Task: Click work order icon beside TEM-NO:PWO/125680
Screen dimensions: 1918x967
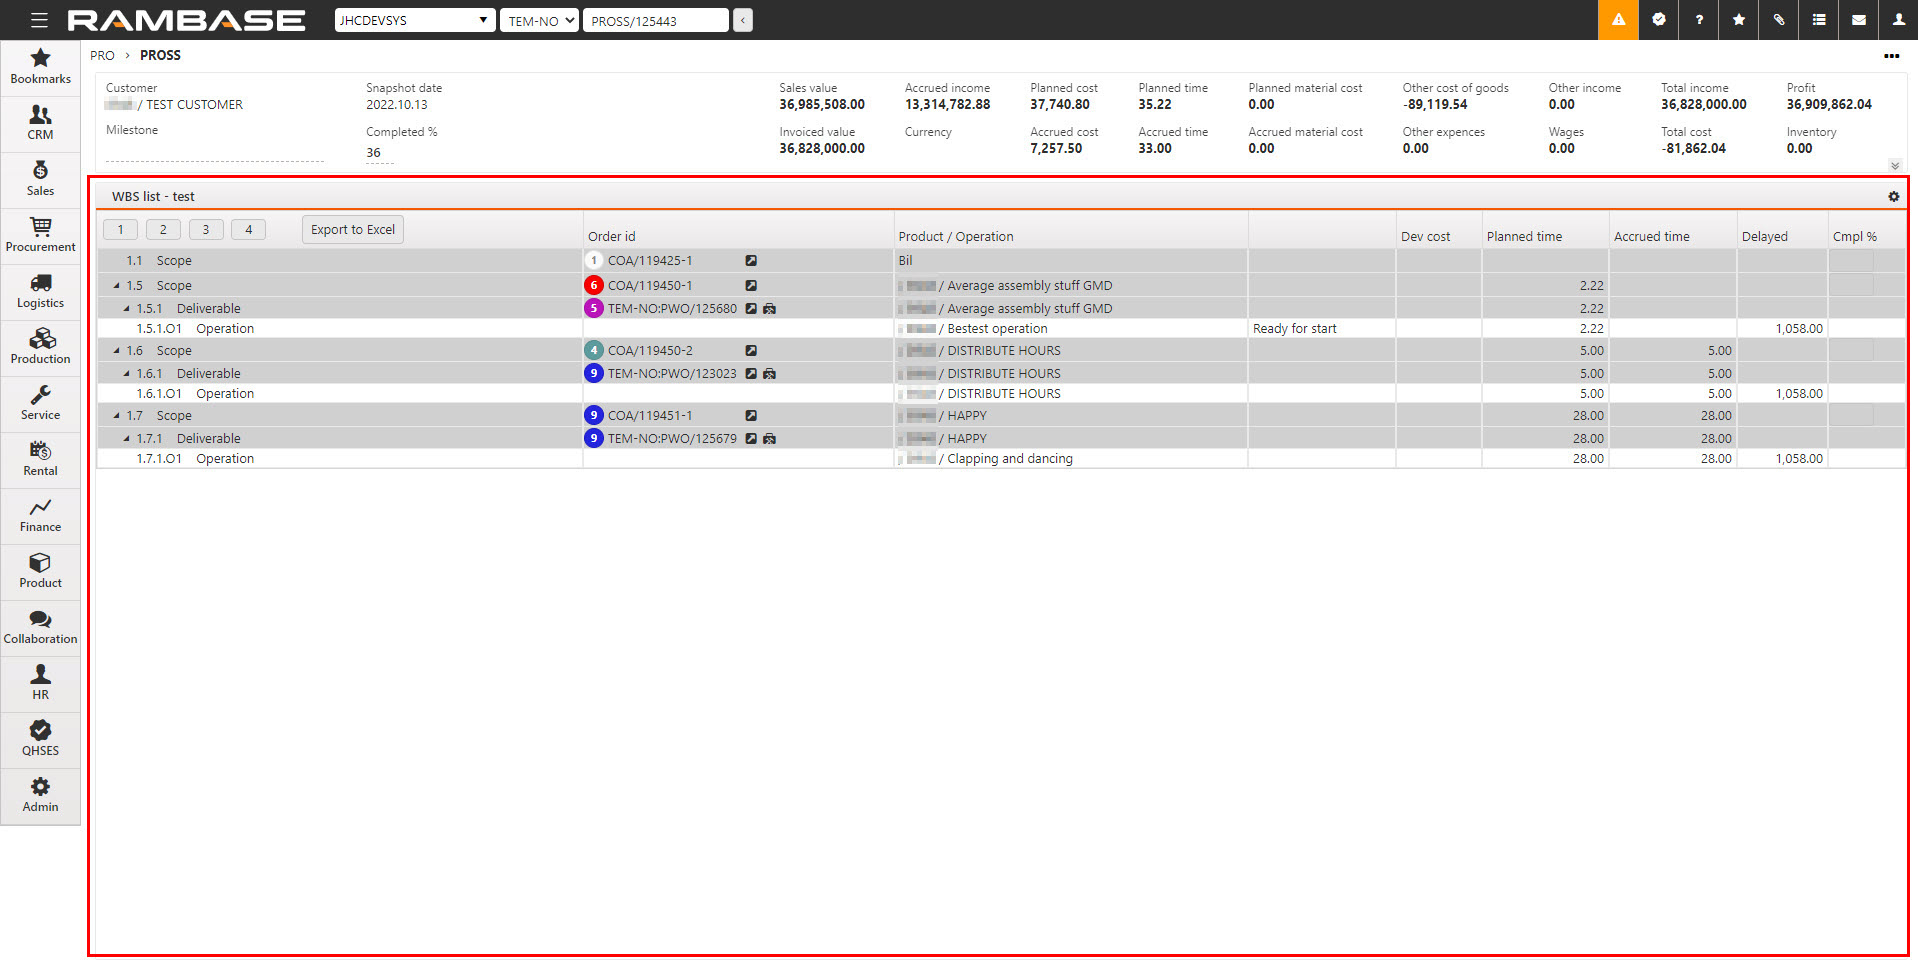Action: pyautogui.click(x=769, y=309)
